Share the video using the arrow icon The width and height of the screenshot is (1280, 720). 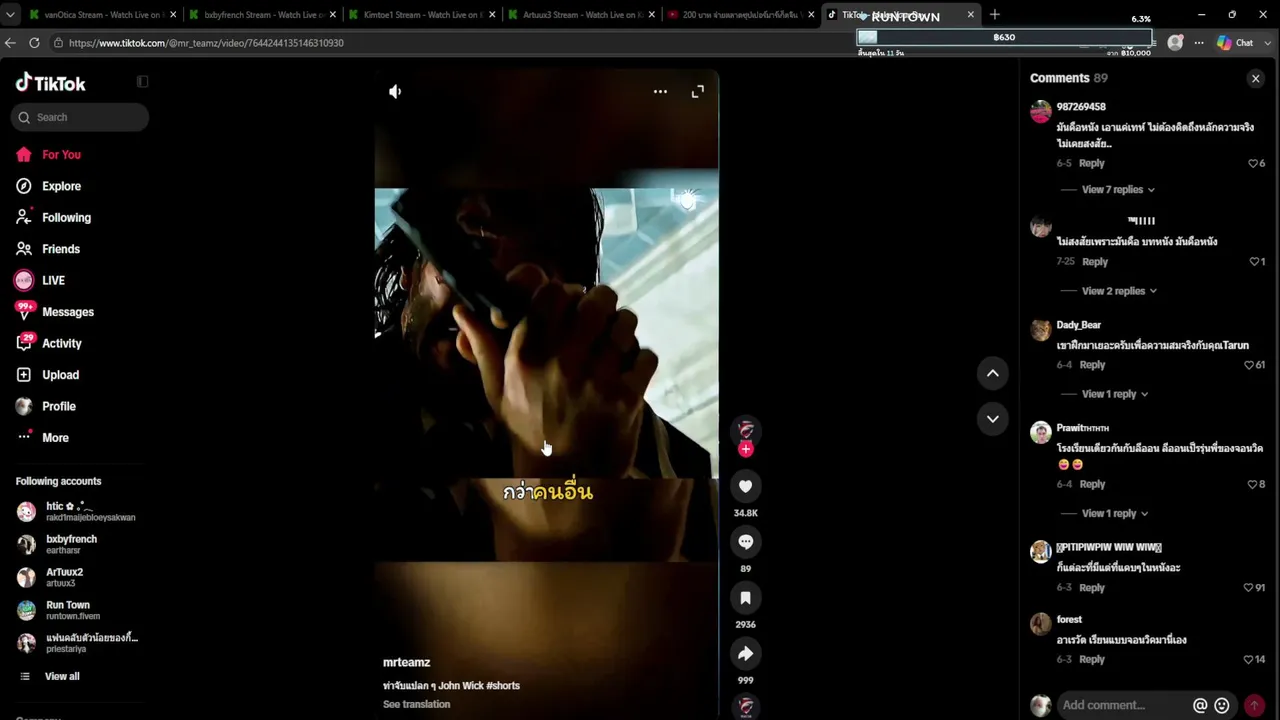745,654
